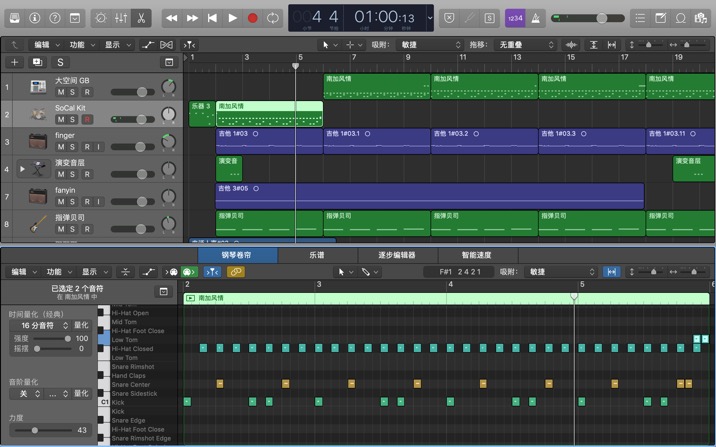Screen dimensions: 716x447
Task: Toggle the Cycle loop button
Action: (273, 18)
